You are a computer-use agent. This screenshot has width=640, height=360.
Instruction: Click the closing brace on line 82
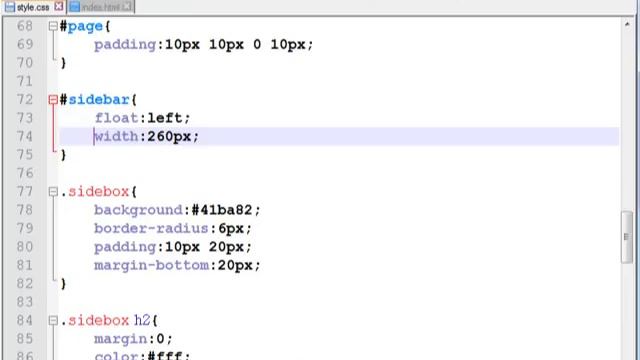63,284
